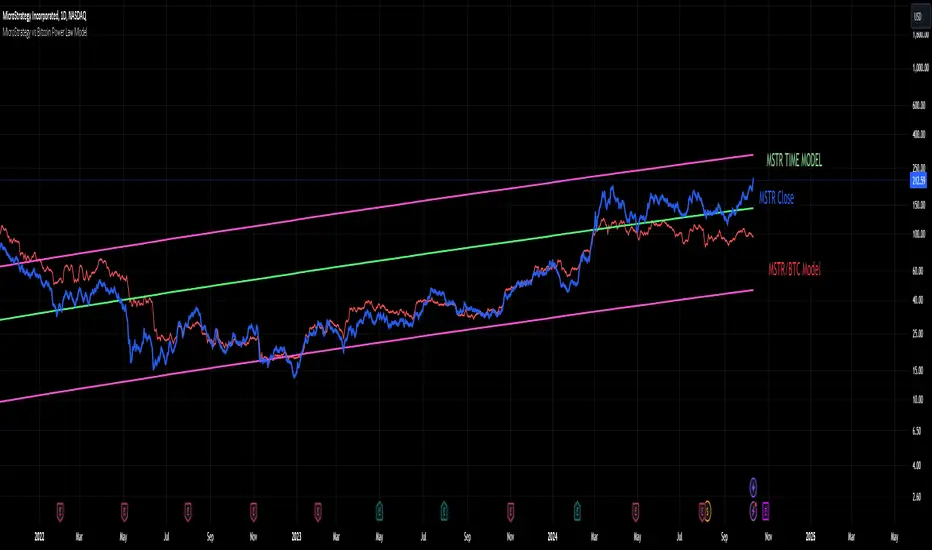Select the MicroStrategy Incorporated symbol title

pyautogui.click(x=45, y=16)
